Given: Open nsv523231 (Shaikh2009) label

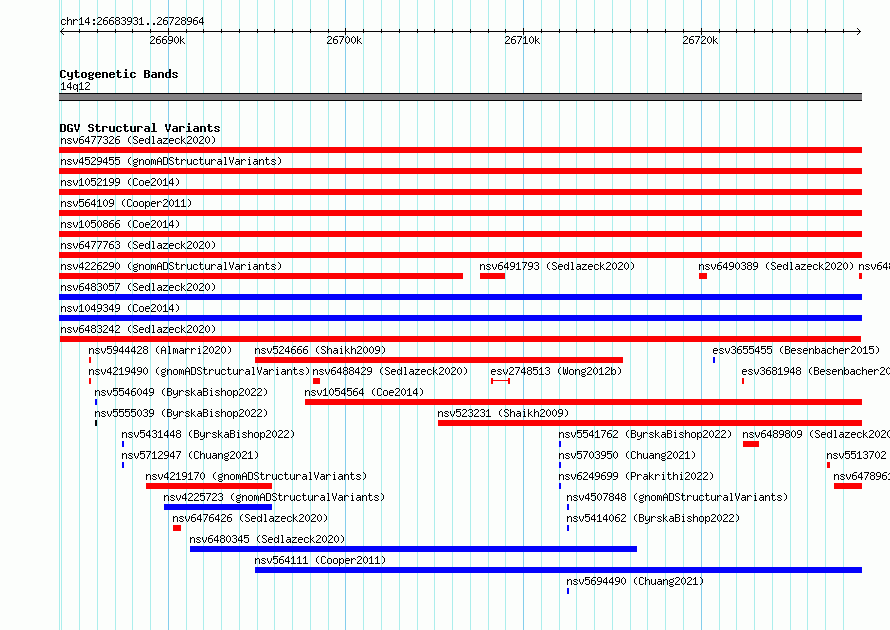Looking at the screenshot, I should coord(503,413).
